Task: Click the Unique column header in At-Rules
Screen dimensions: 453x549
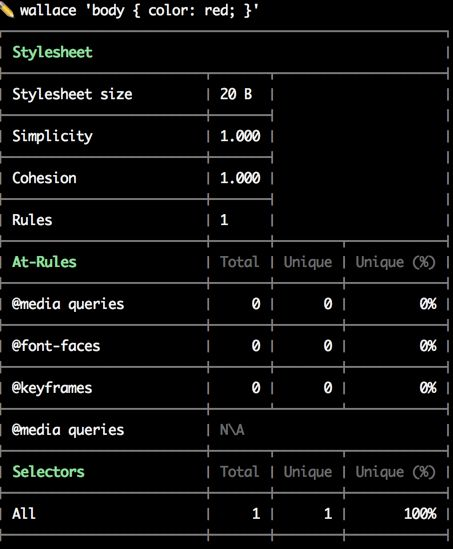Action: [x=308, y=262]
